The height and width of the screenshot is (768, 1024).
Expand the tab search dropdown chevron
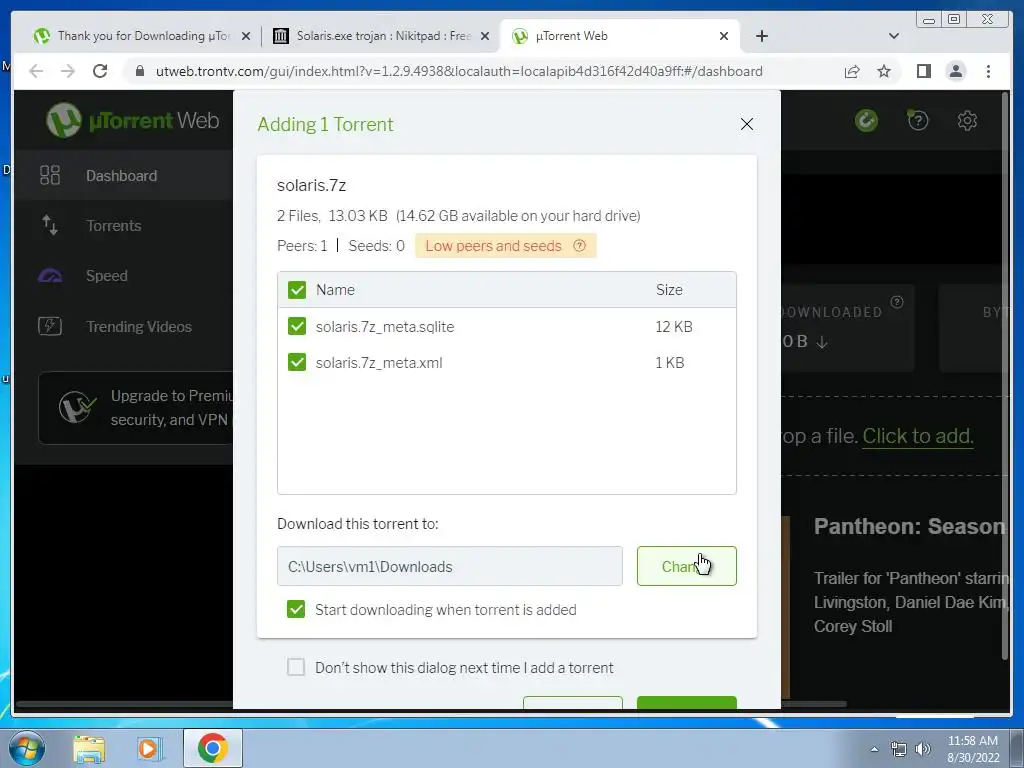click(894, 36)
